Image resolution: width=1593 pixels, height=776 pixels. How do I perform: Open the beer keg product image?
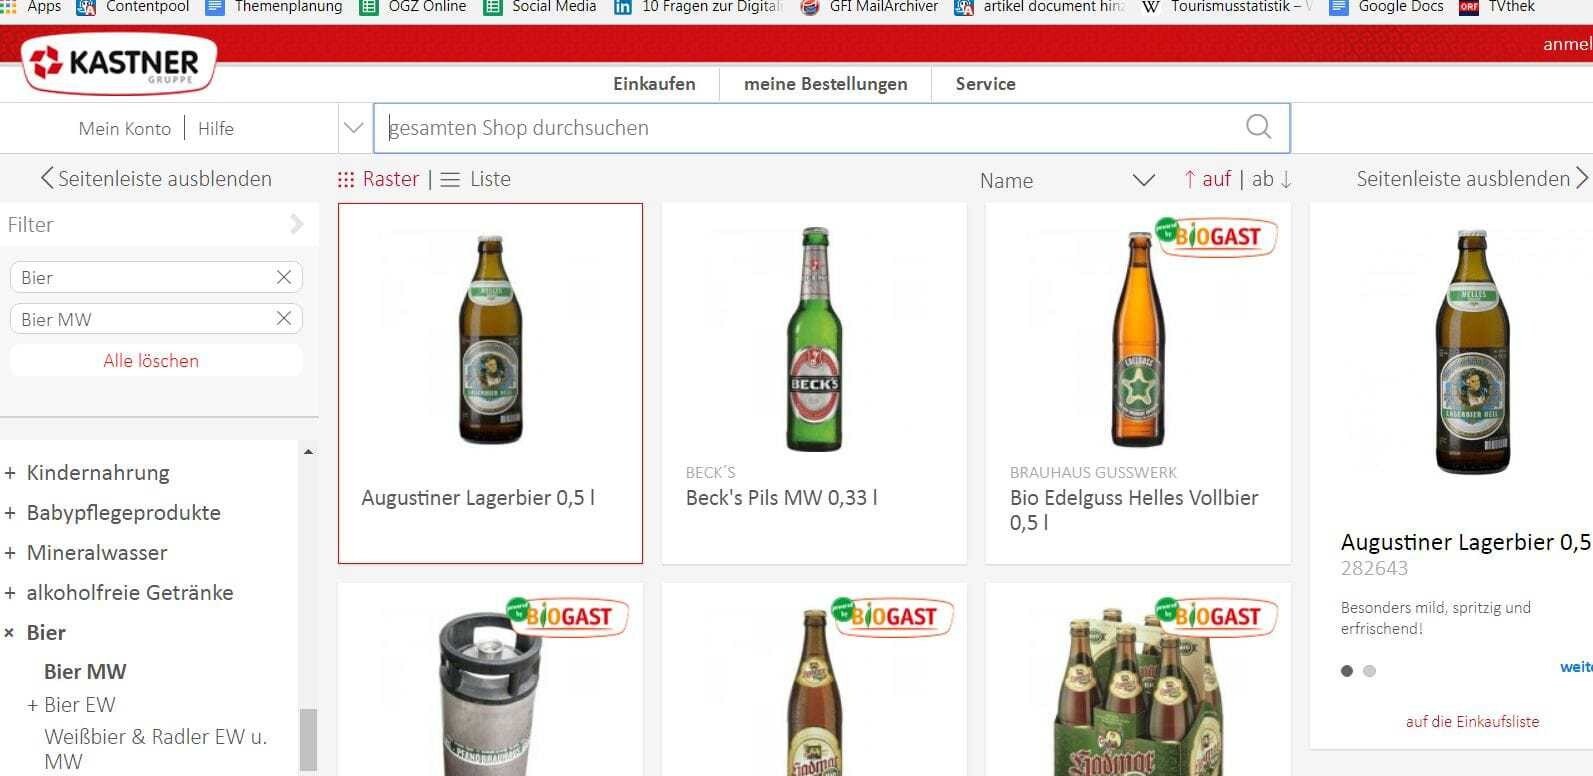click(x=490, y=695)
